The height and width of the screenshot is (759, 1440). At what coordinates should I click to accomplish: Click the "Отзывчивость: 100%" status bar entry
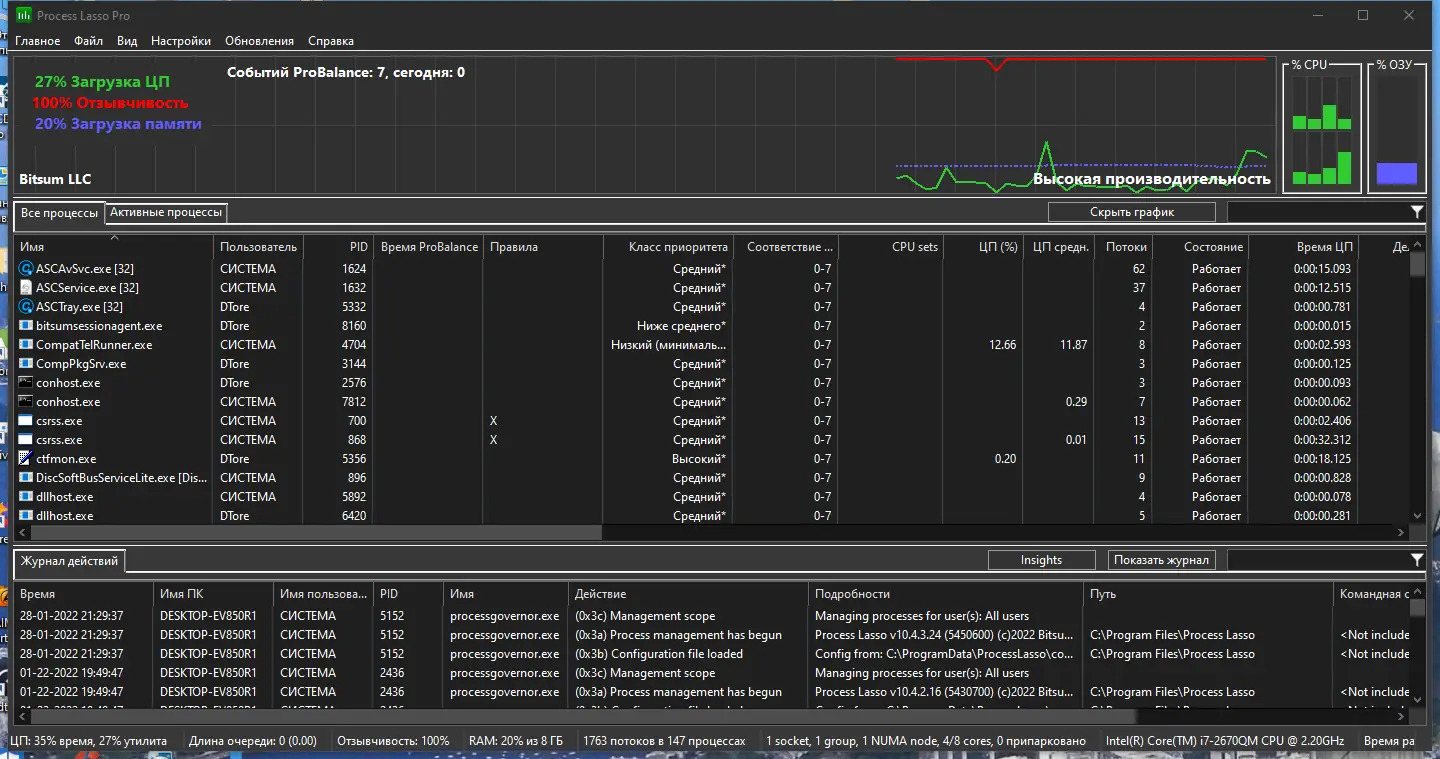393,741
